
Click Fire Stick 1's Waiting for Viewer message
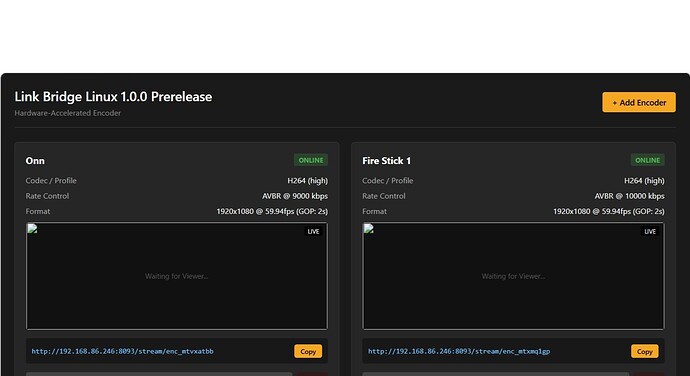pyautogui.click(x=513, y=276)
